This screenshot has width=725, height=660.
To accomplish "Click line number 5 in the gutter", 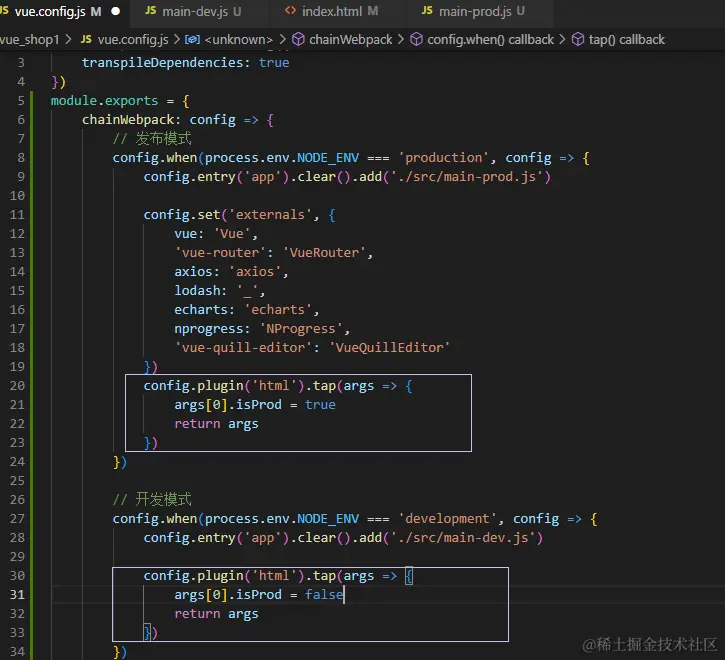I will click(x=21, y=101).
